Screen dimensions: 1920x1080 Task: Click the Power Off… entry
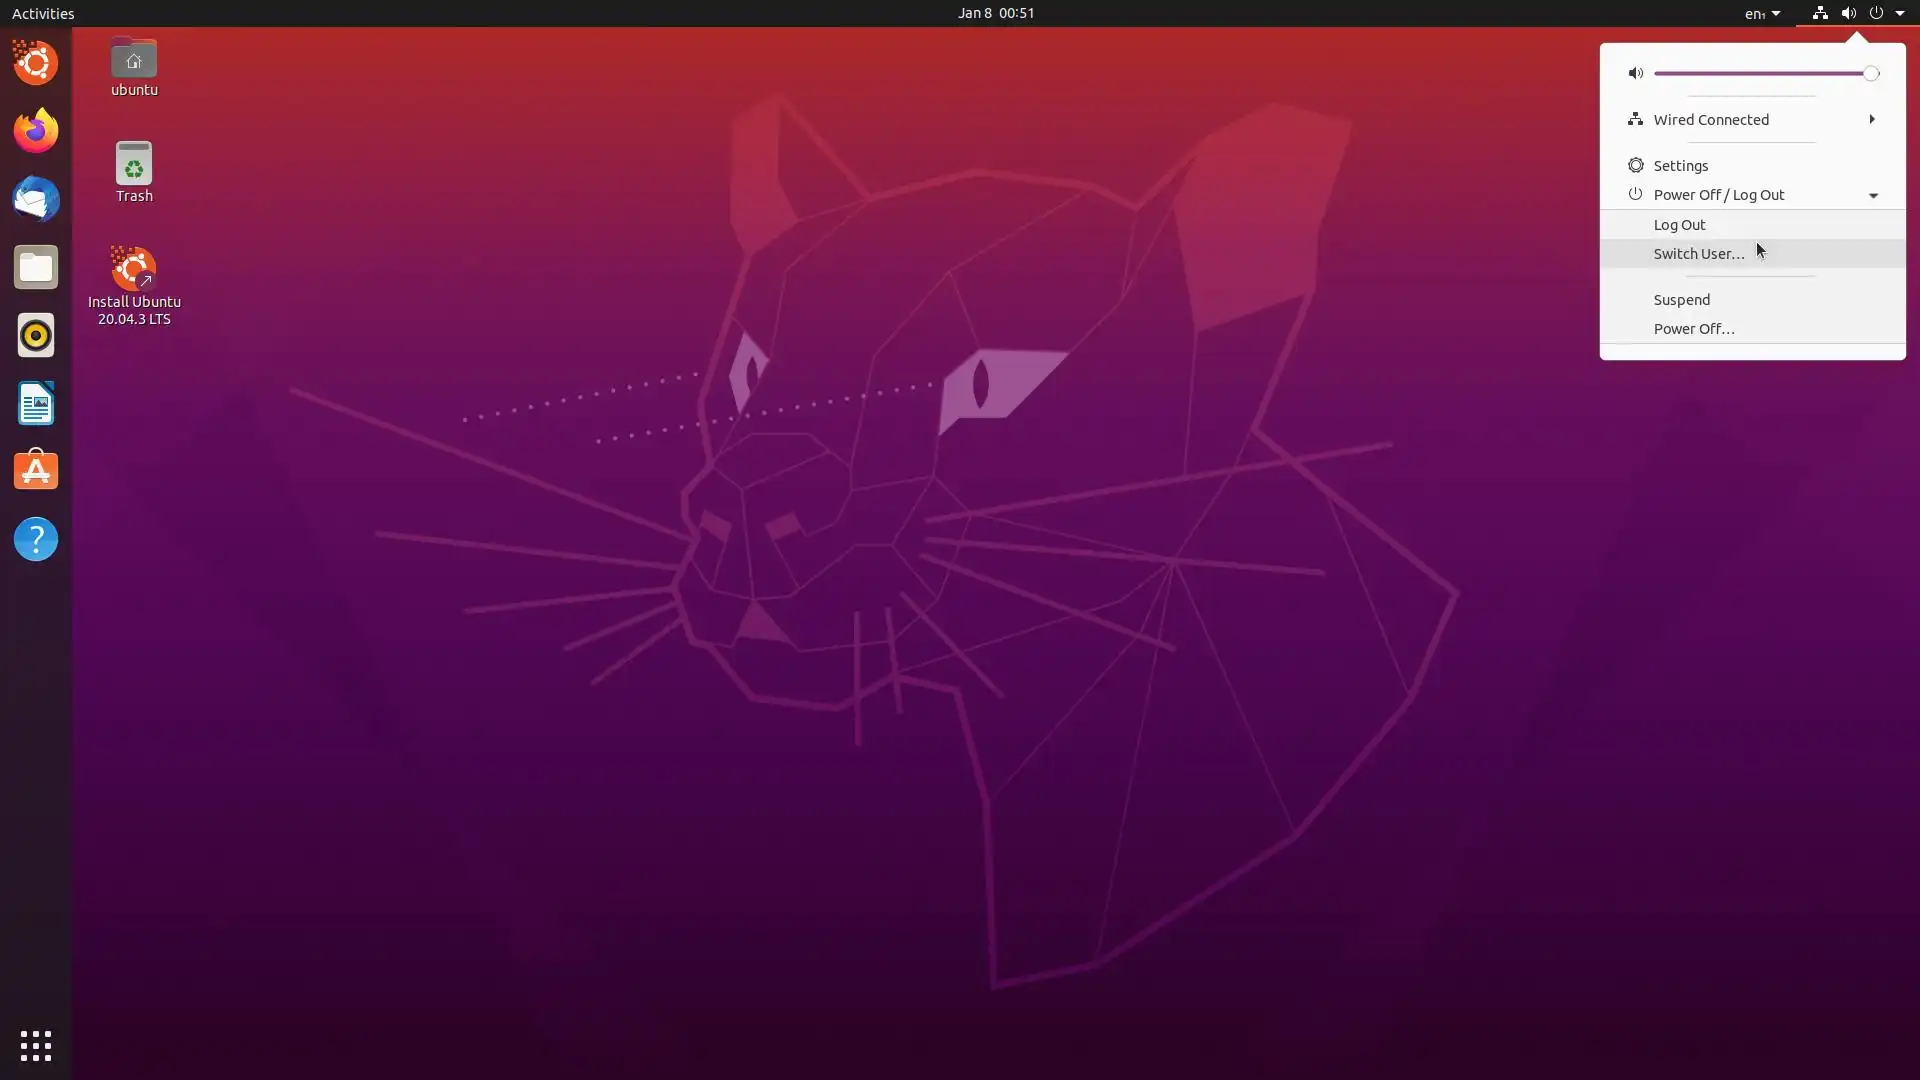1693,329
